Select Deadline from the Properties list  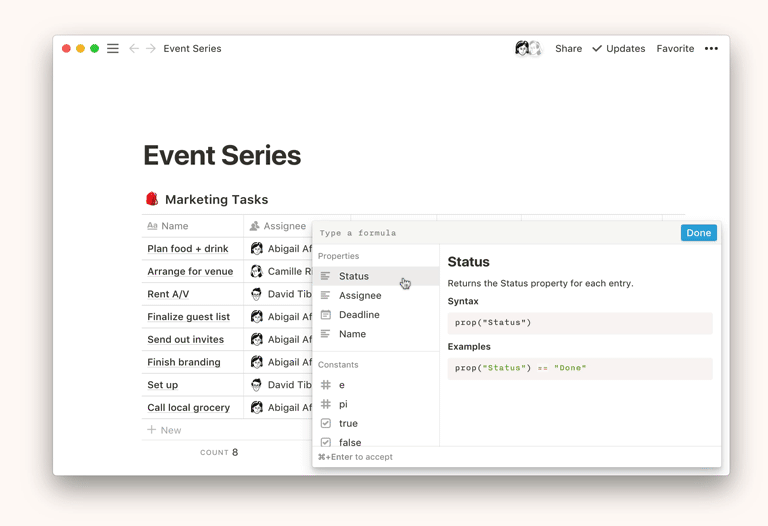click(x=359, y=315)
